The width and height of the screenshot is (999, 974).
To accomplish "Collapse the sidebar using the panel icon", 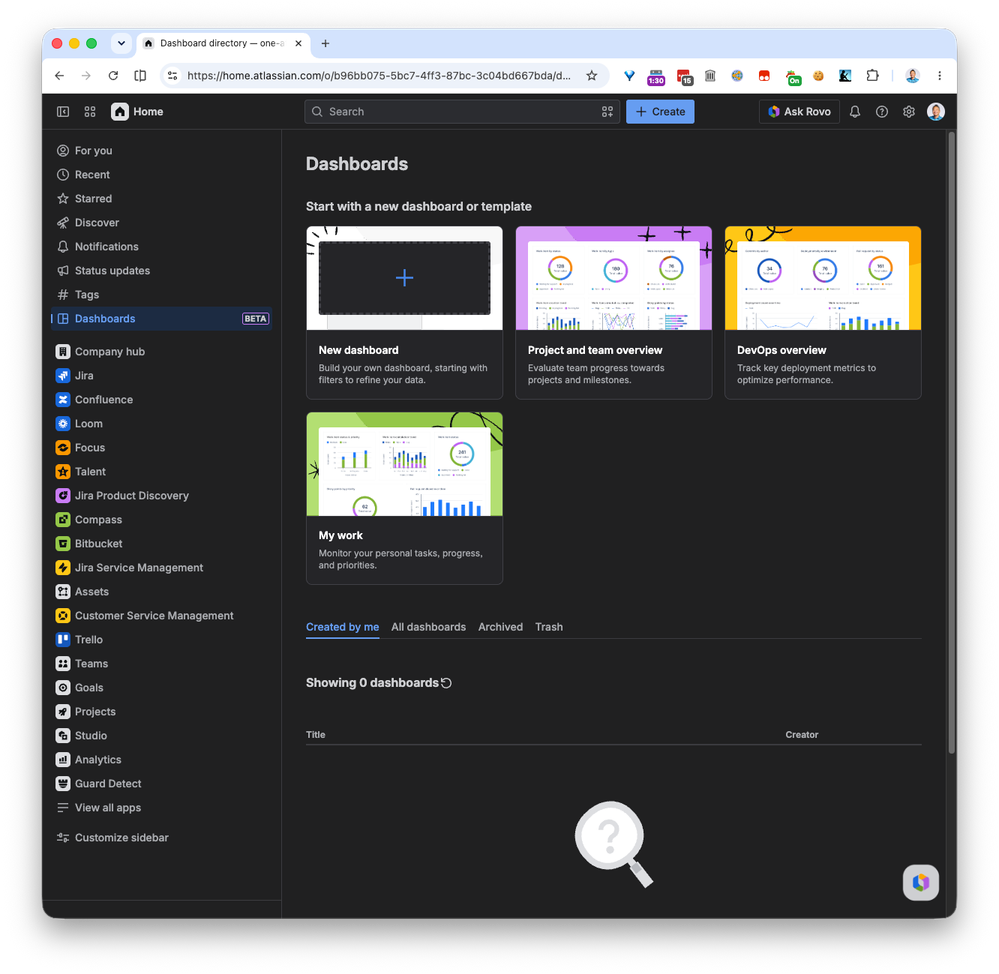I will pos(63,111).
